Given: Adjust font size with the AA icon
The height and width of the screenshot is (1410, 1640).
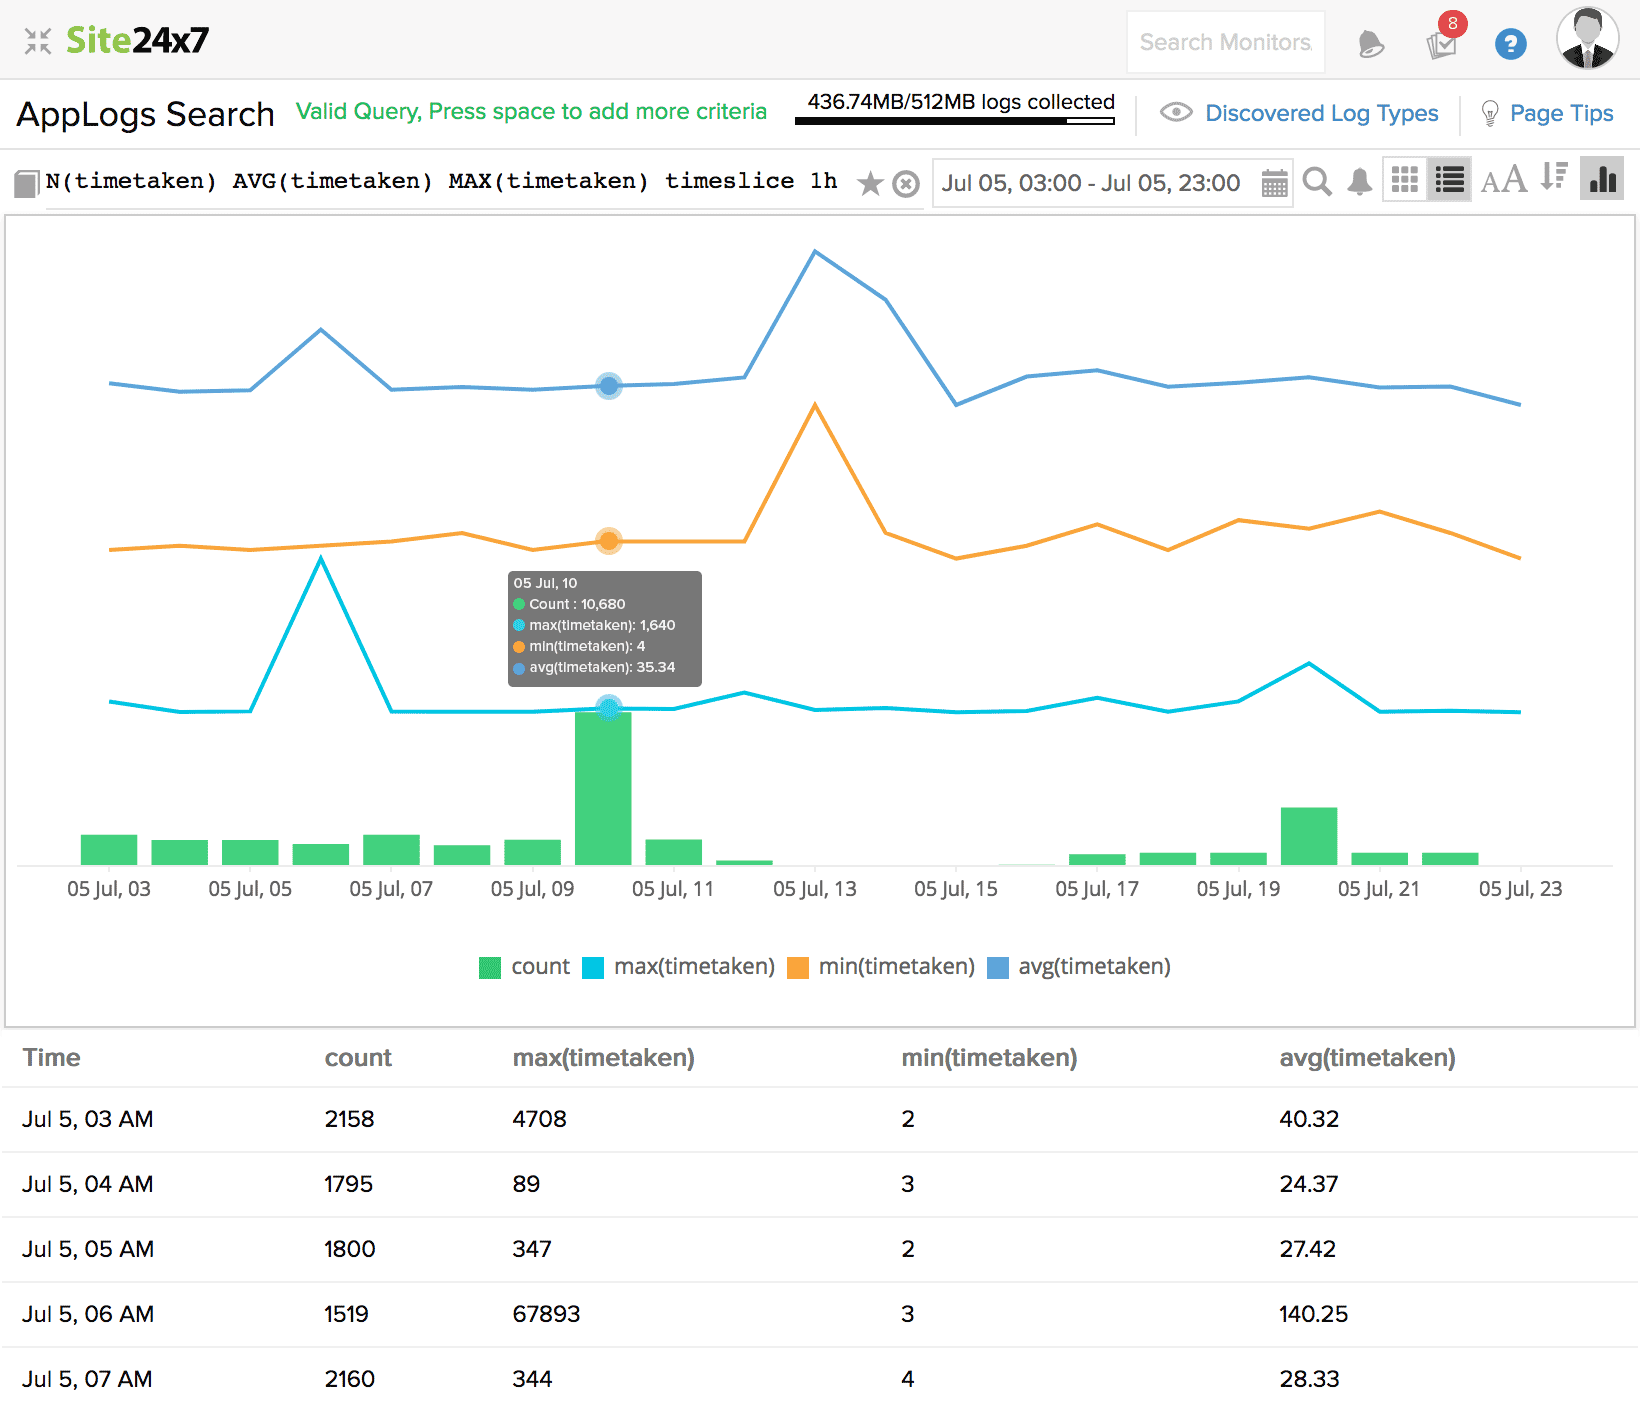Looking at the screenshot, I should click(1504, 180).
